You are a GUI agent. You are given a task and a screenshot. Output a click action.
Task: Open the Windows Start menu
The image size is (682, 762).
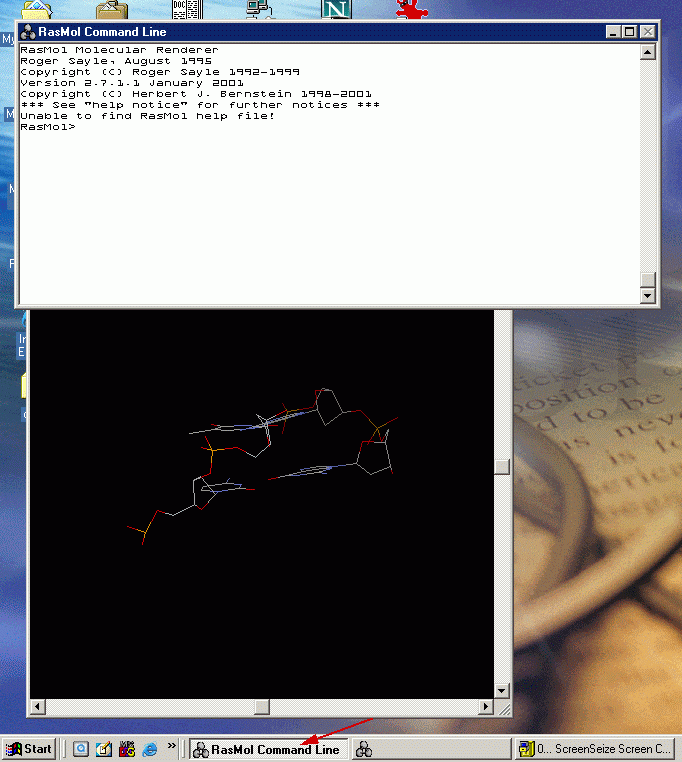(x=29, y=749)
